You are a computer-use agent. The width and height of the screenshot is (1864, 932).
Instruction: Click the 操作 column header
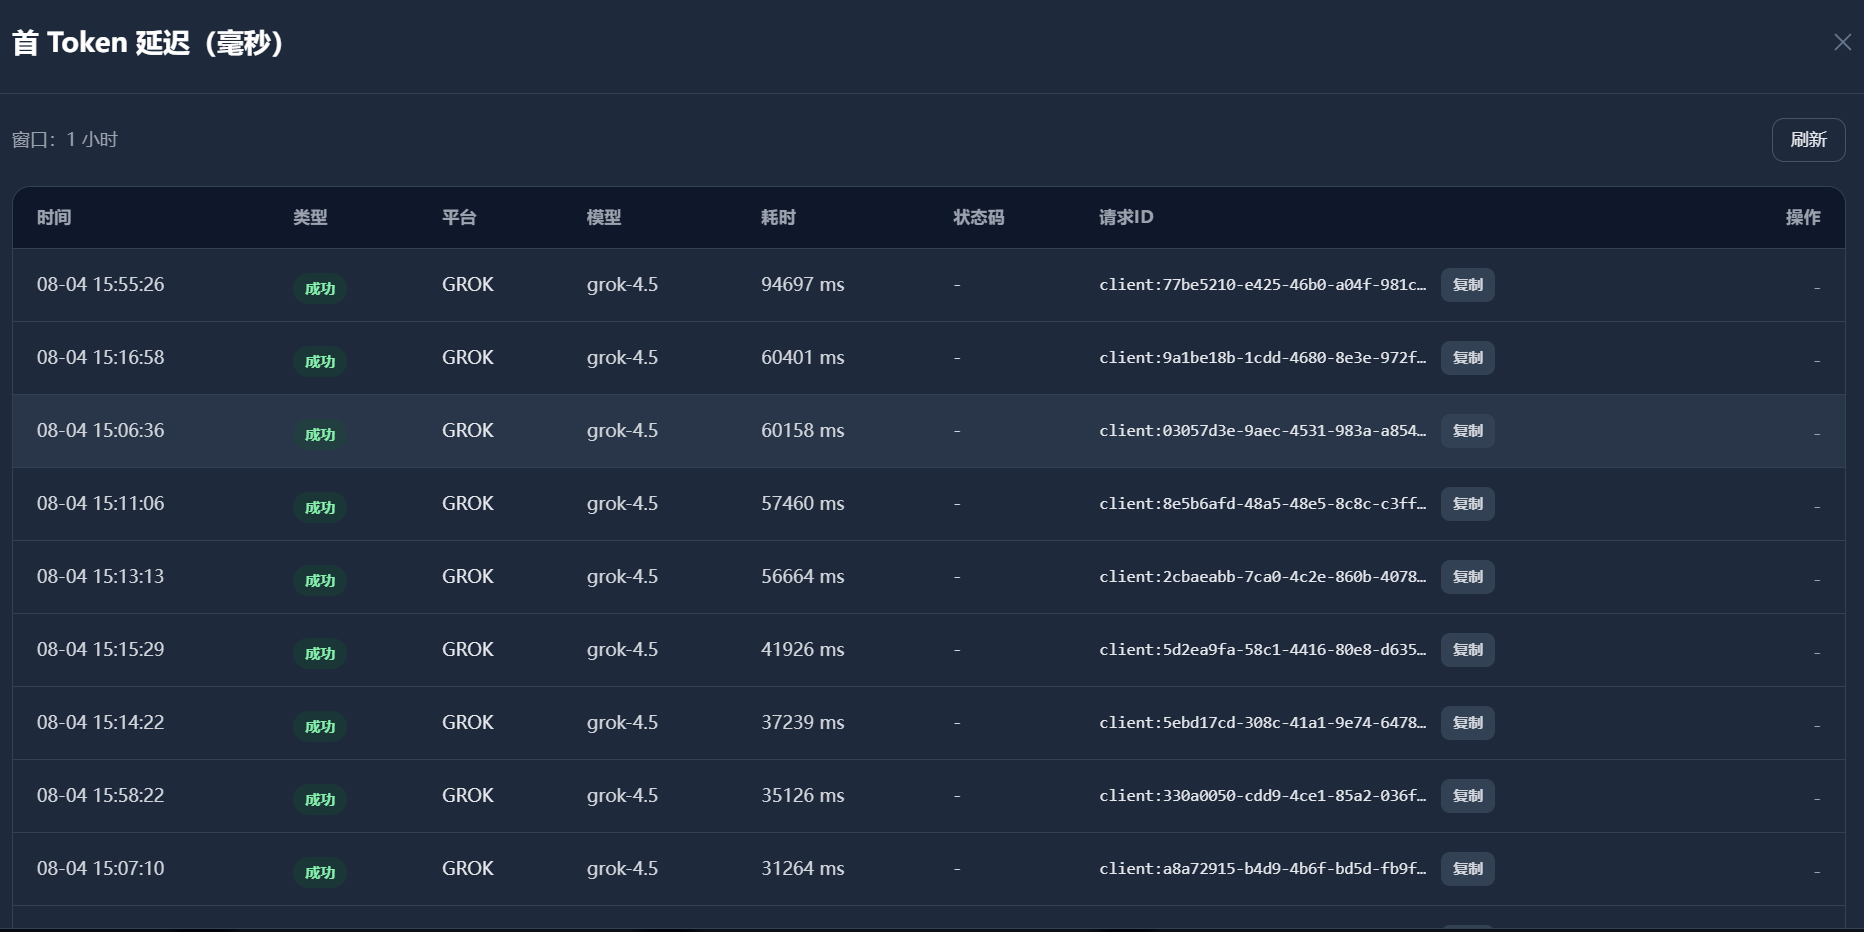coord(1803,217)
